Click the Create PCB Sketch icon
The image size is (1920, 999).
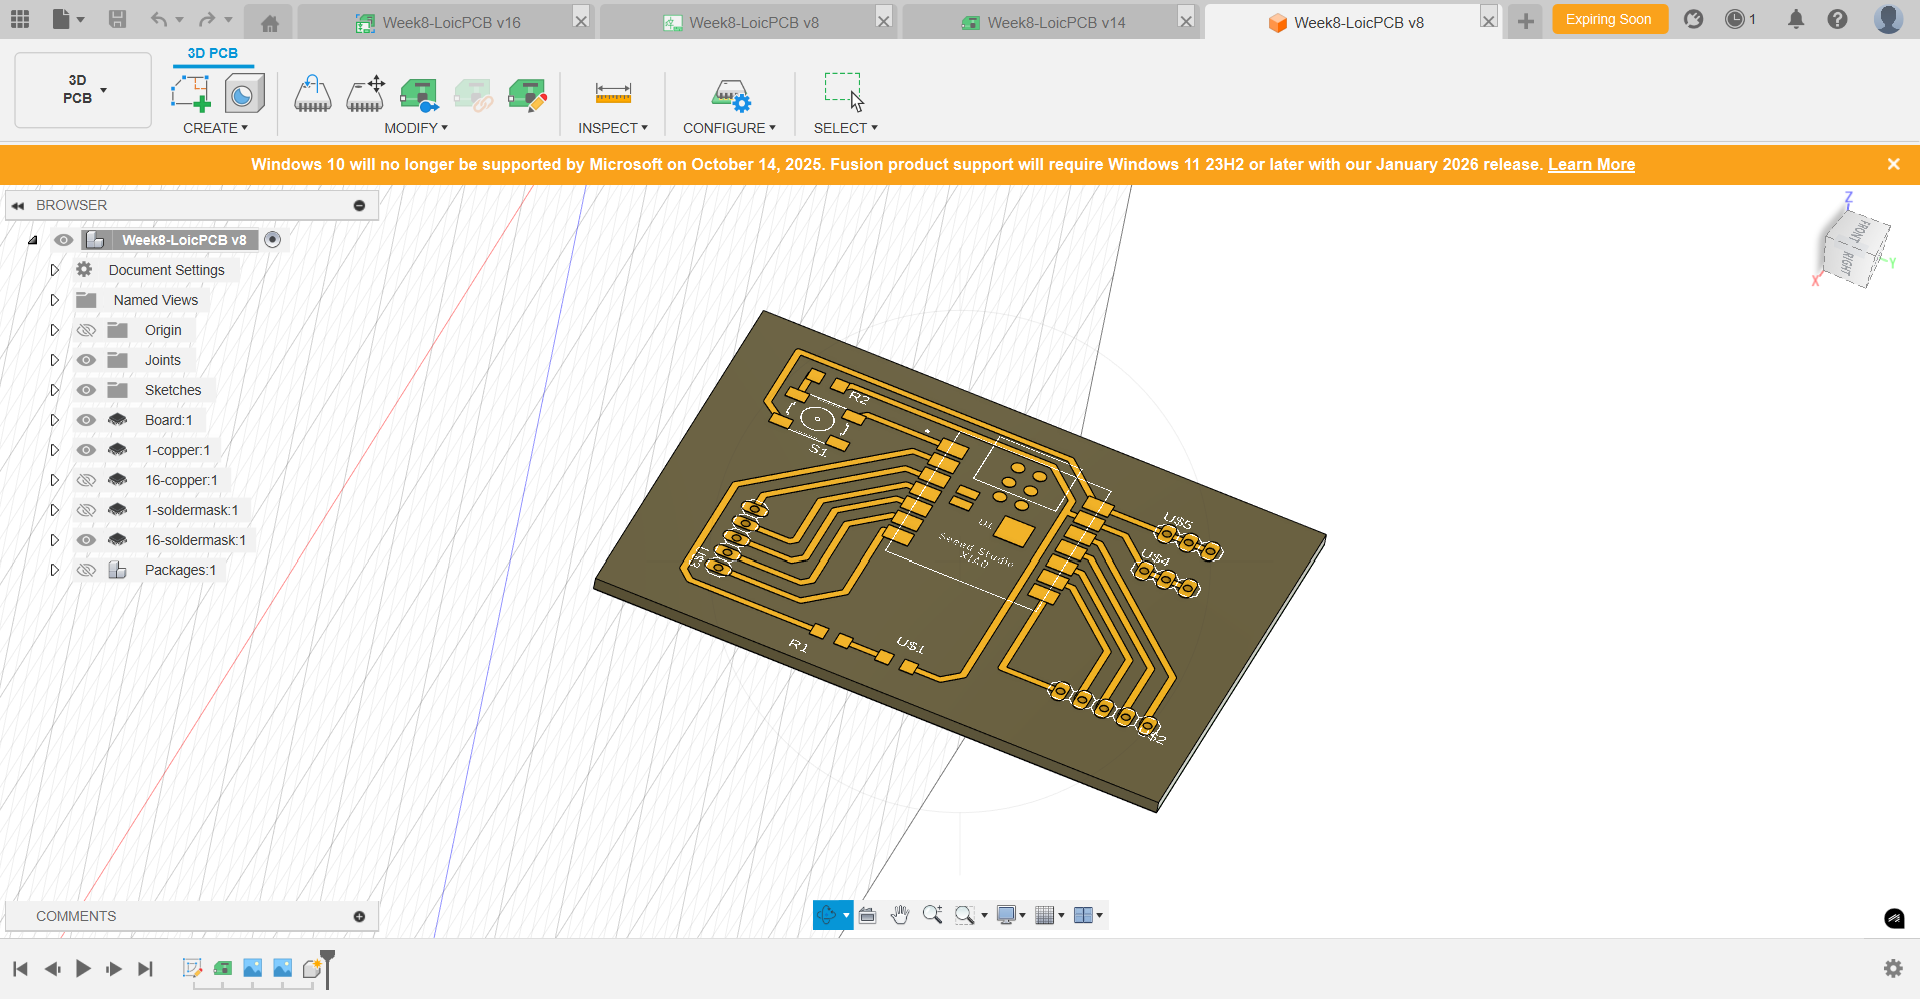pyautogui.click(x=190, y=94)
